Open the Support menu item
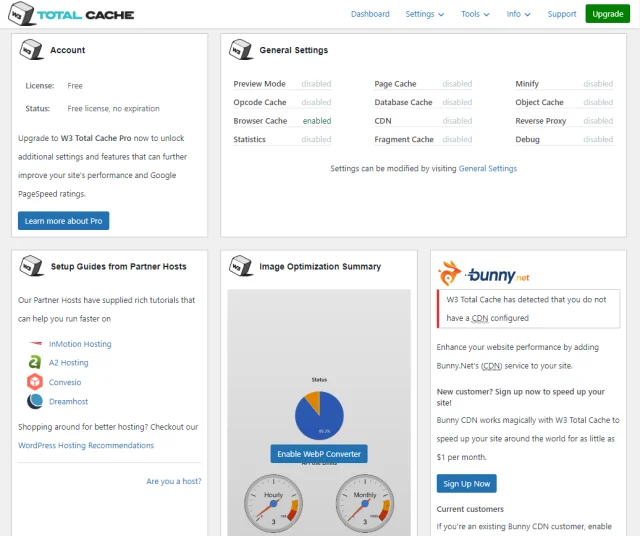Viewport: 640px width, 536px height. pyautogui.click(x=561, y=14)
